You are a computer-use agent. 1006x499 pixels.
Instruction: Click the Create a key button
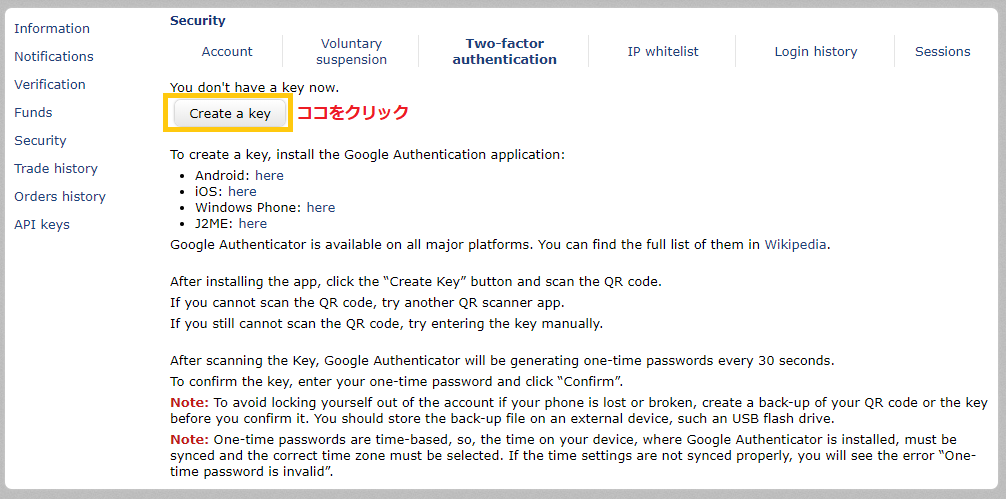coord(230,114)
